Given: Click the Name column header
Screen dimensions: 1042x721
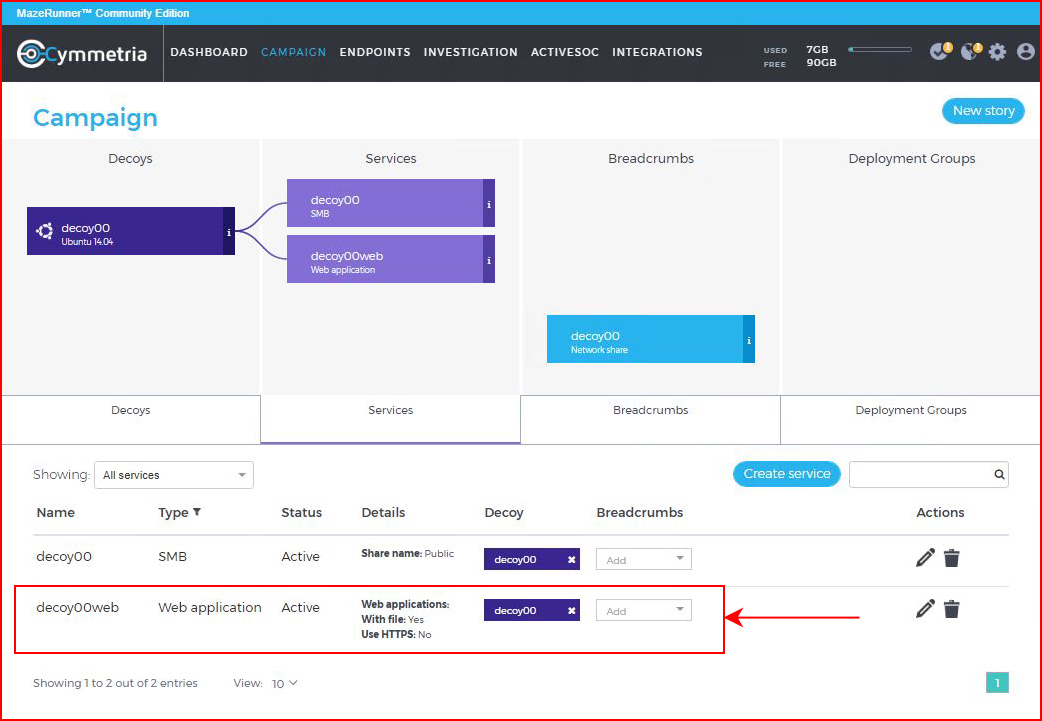Looking at the screenshot, I should pyautogui.click(x=56, y=512).
